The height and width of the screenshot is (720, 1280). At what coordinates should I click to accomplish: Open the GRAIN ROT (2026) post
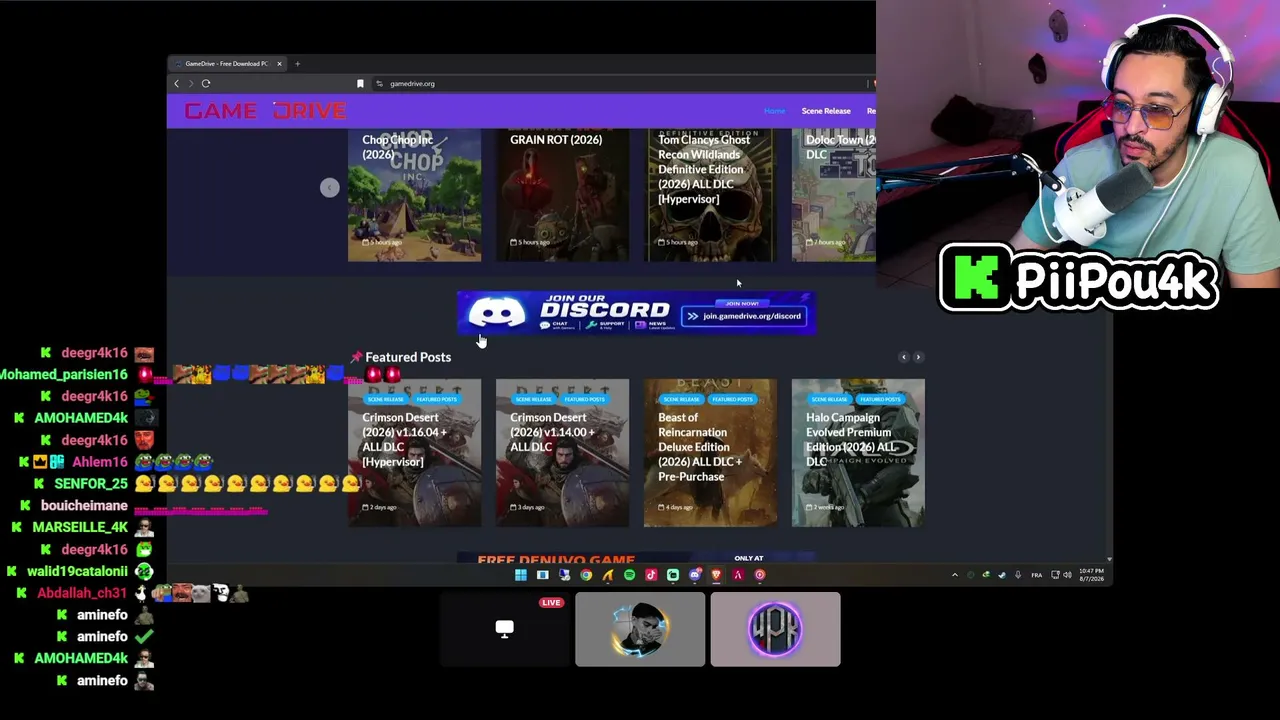(562, 195)
